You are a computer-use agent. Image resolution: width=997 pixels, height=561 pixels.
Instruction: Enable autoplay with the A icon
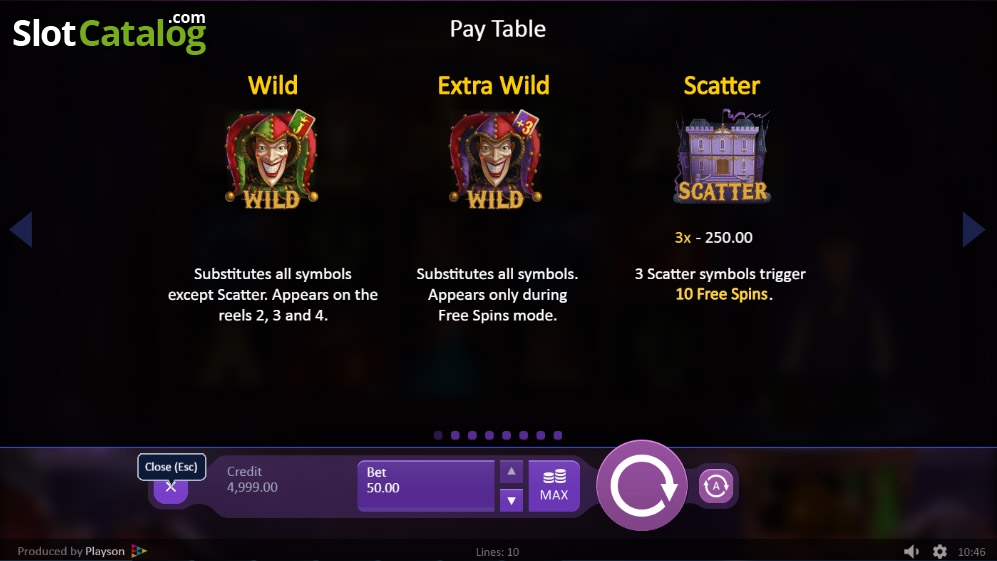(x=715, y=486)
